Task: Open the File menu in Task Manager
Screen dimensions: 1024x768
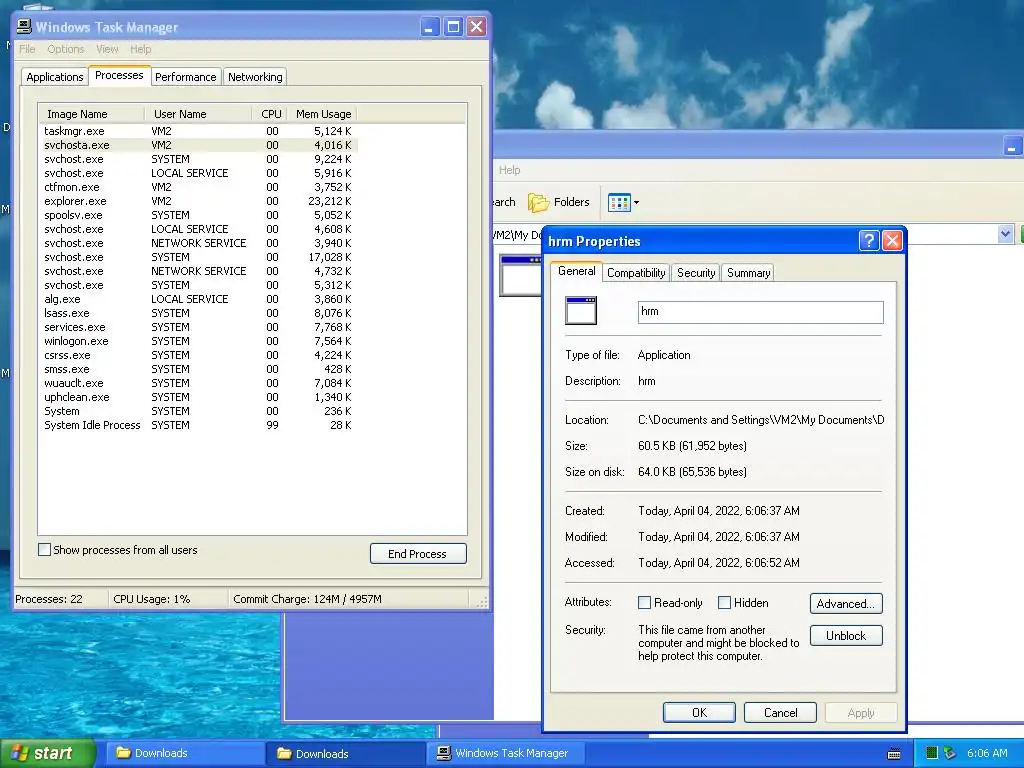Action: click(27, 49)
